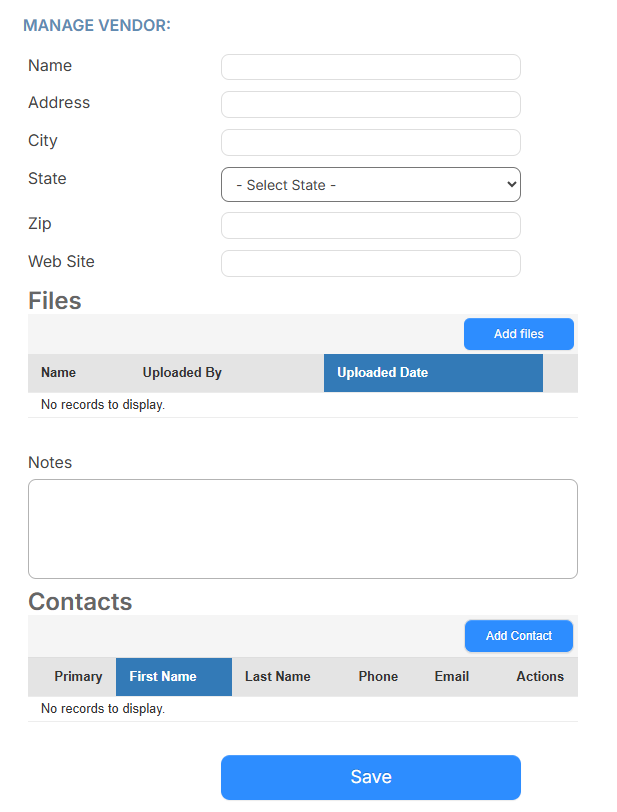Sort contacts by the Primary column
The image size is (617, 812).
coord(77,676)
